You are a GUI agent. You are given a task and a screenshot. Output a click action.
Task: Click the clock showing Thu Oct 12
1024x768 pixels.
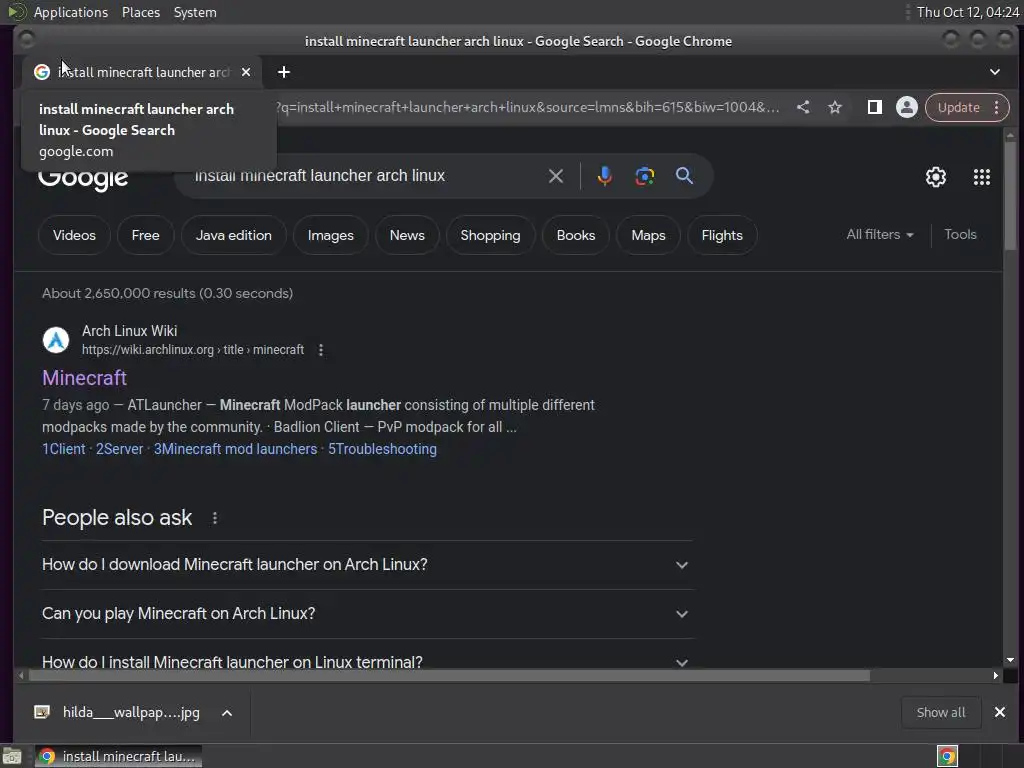click(967, 12)
